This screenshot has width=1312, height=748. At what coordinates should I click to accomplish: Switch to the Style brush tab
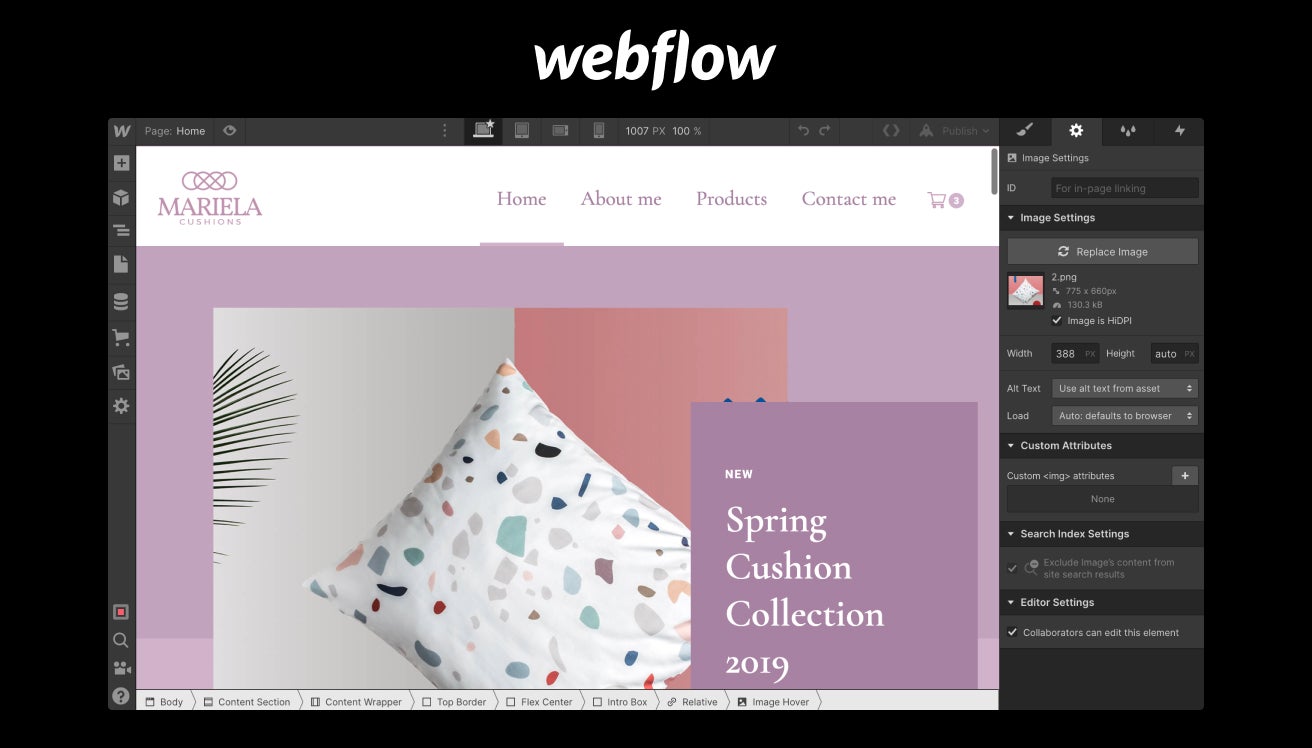1025,131
